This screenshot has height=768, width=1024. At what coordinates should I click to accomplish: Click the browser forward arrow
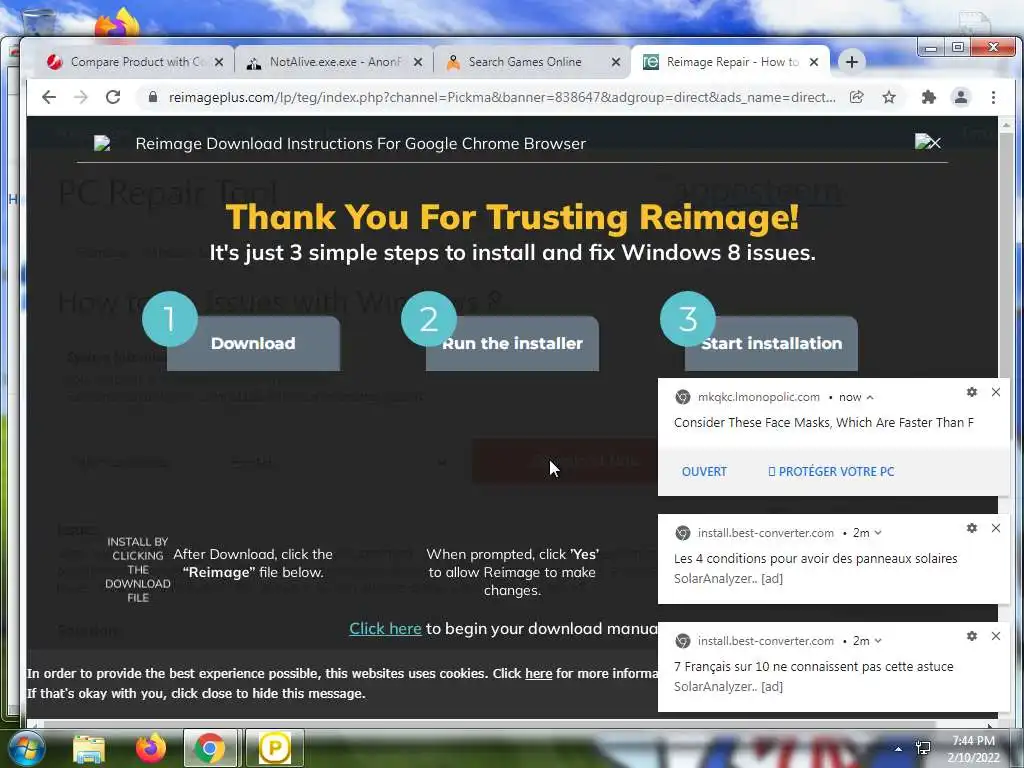[x=81, y=97]
